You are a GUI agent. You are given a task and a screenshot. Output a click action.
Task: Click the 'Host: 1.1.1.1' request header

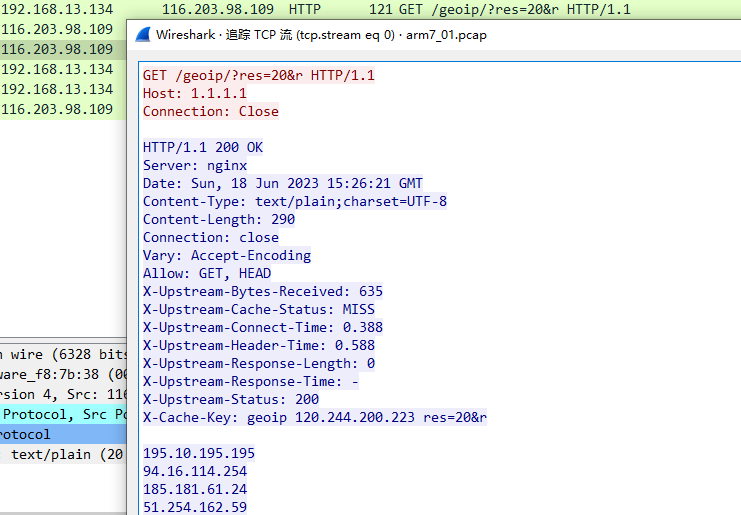click(x=194, y=93)
